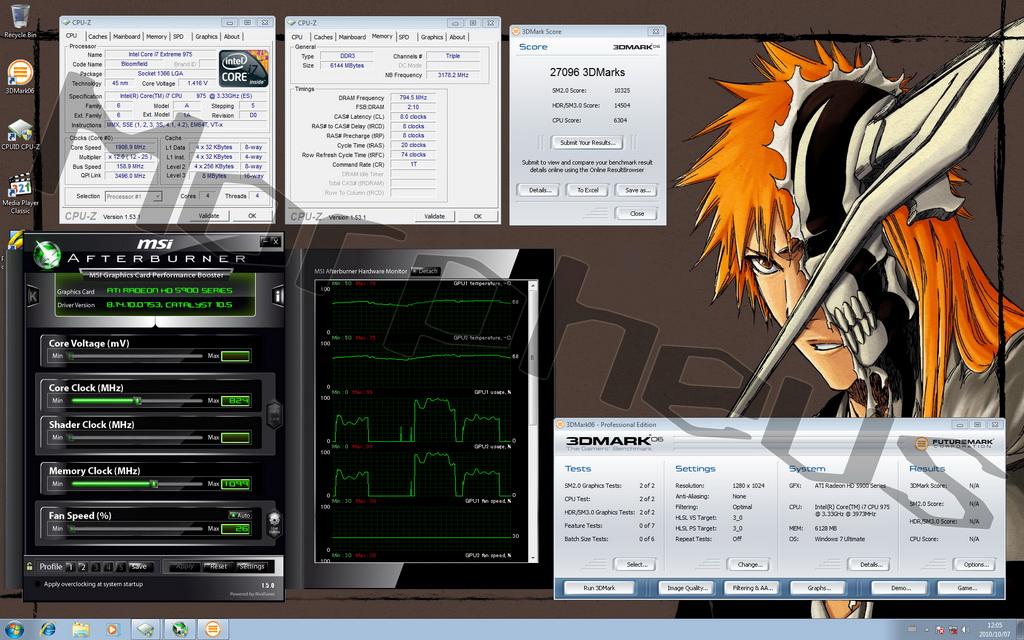Open Windows Media Player taskbar icon
Viewport: 1024px width, 640px height.
point(112,630)
